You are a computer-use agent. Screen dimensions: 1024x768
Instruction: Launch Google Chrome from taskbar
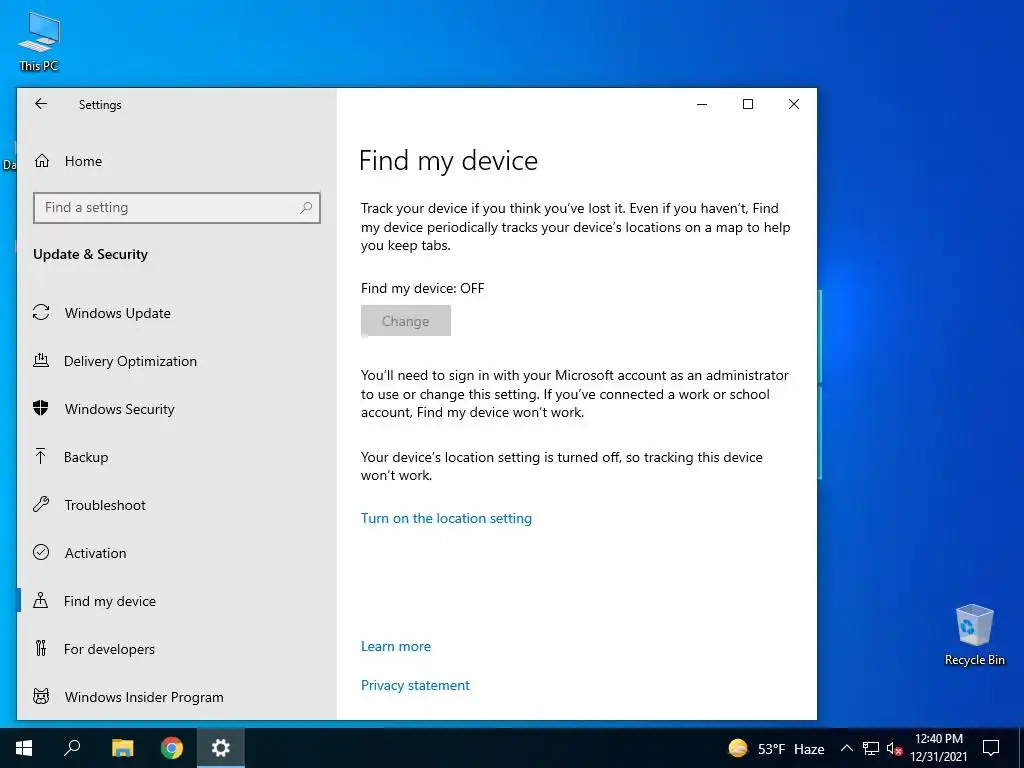click(x=172, y=748)
